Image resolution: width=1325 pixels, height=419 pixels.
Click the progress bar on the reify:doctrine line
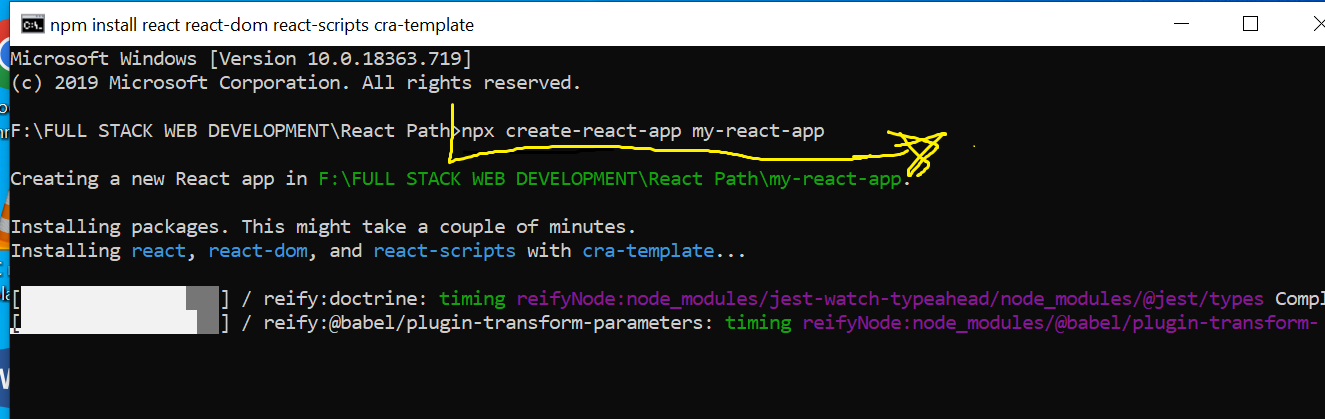point(120,298)
